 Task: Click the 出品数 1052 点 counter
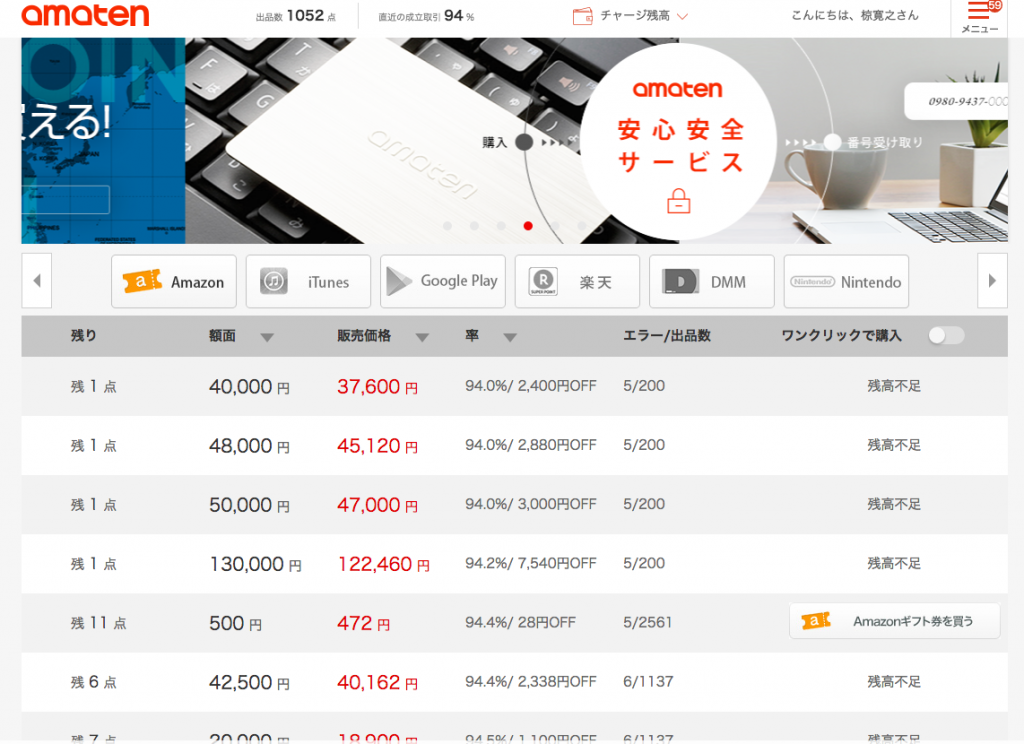pyautogui.click(x=296, y=16)
